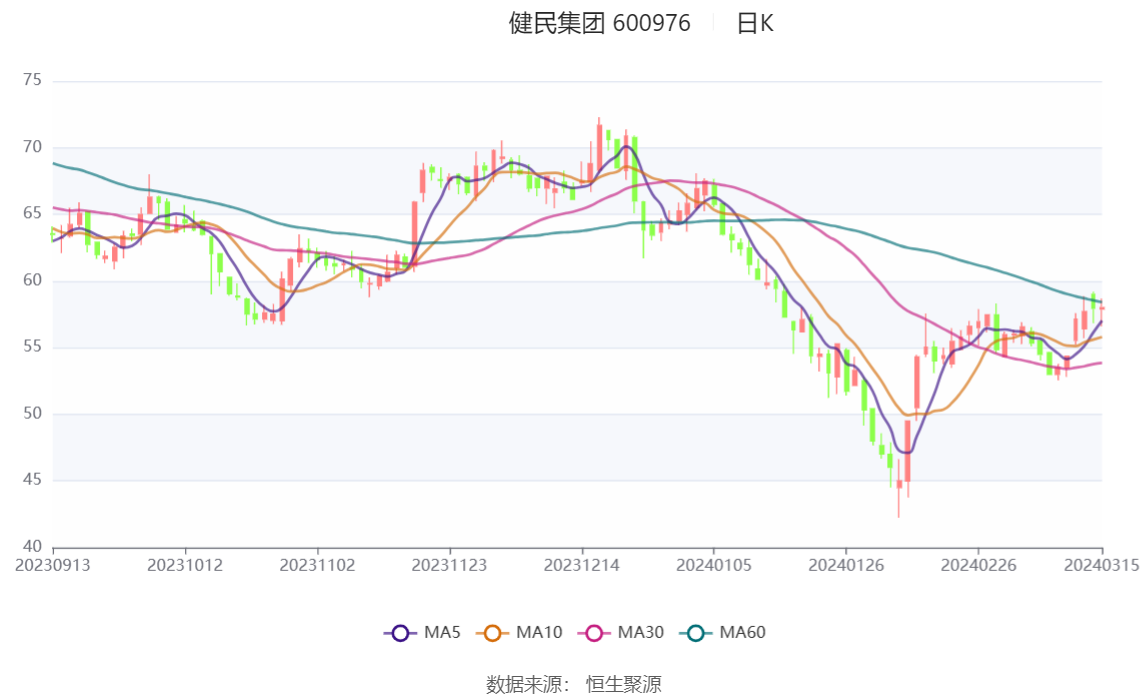
Task: Hide the MA5 series via label
Action: pos(442,632)
